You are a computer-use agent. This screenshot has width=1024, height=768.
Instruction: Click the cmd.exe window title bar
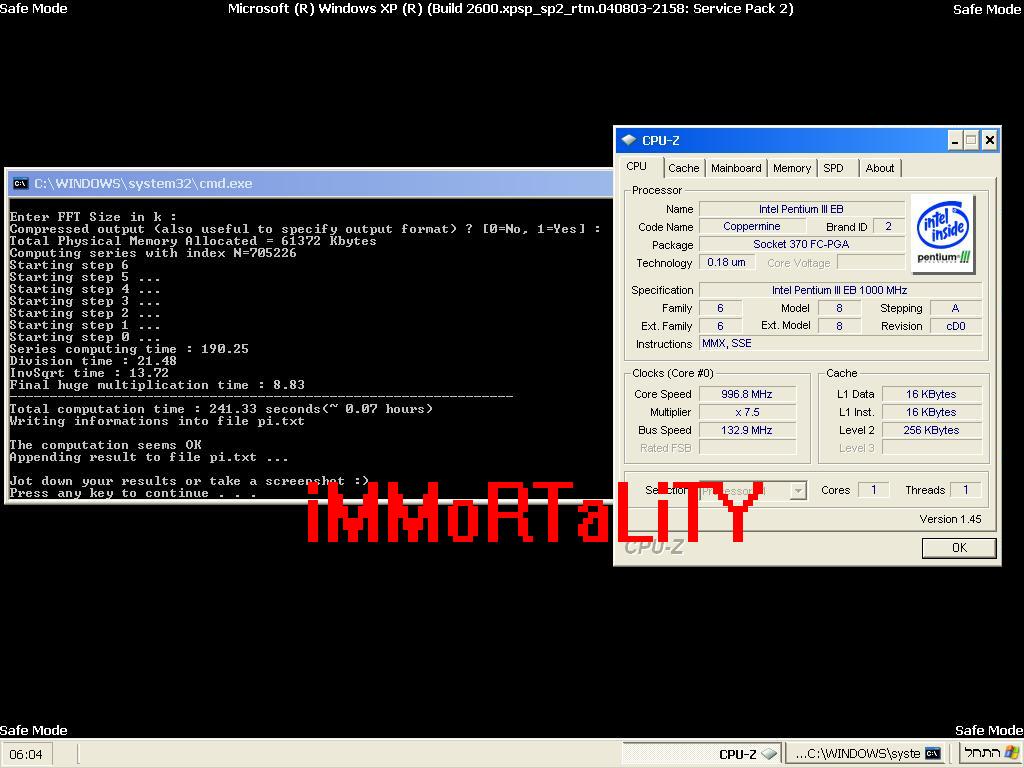(x=310, y=184)
